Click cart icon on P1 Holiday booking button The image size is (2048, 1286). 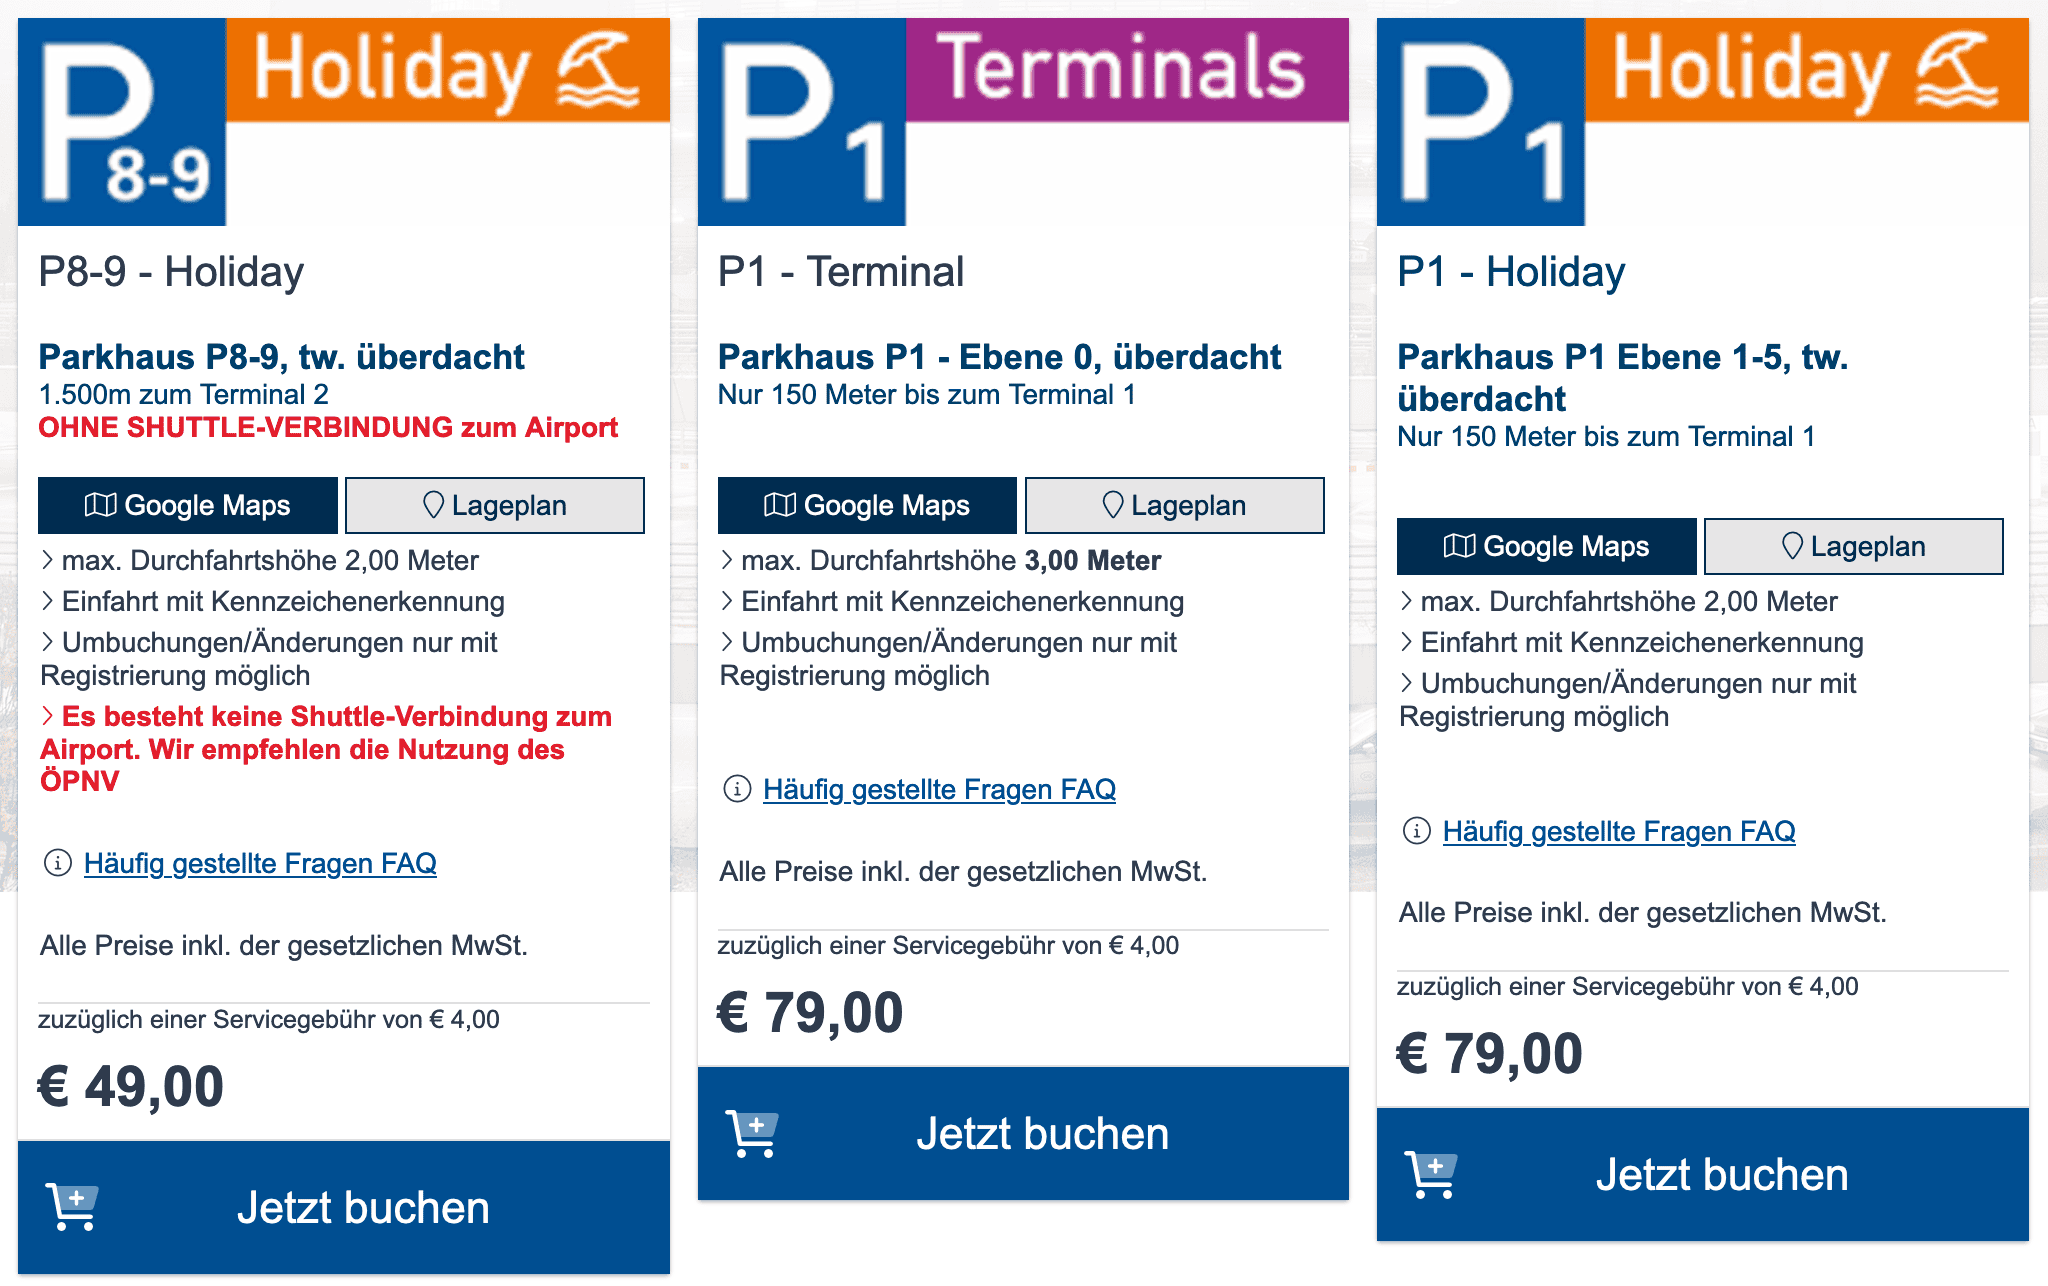(x=1431, y=1175)
